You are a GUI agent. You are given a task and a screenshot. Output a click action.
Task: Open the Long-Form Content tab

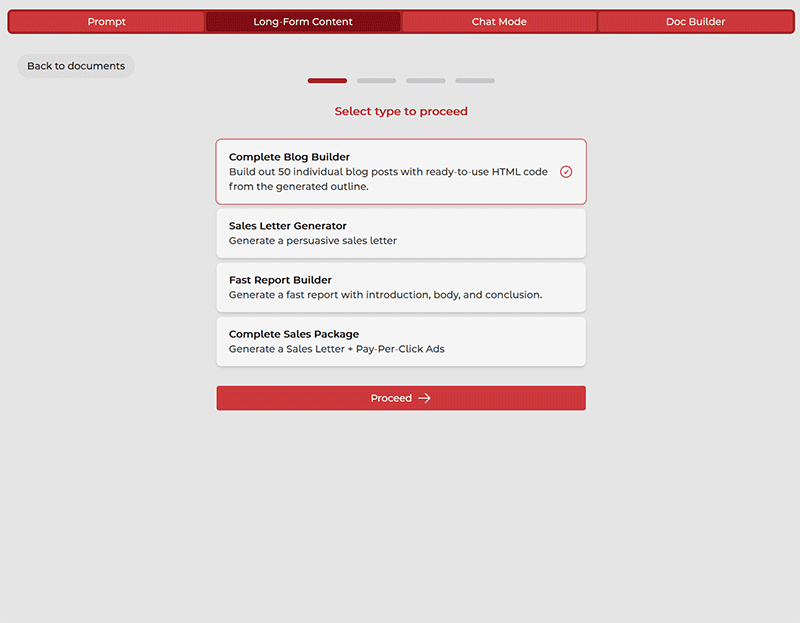click(x=303, y=22)
